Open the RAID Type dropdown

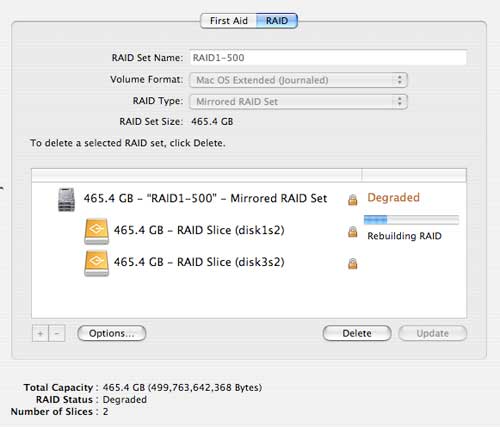pyautogui.click(x=298, y=101)
